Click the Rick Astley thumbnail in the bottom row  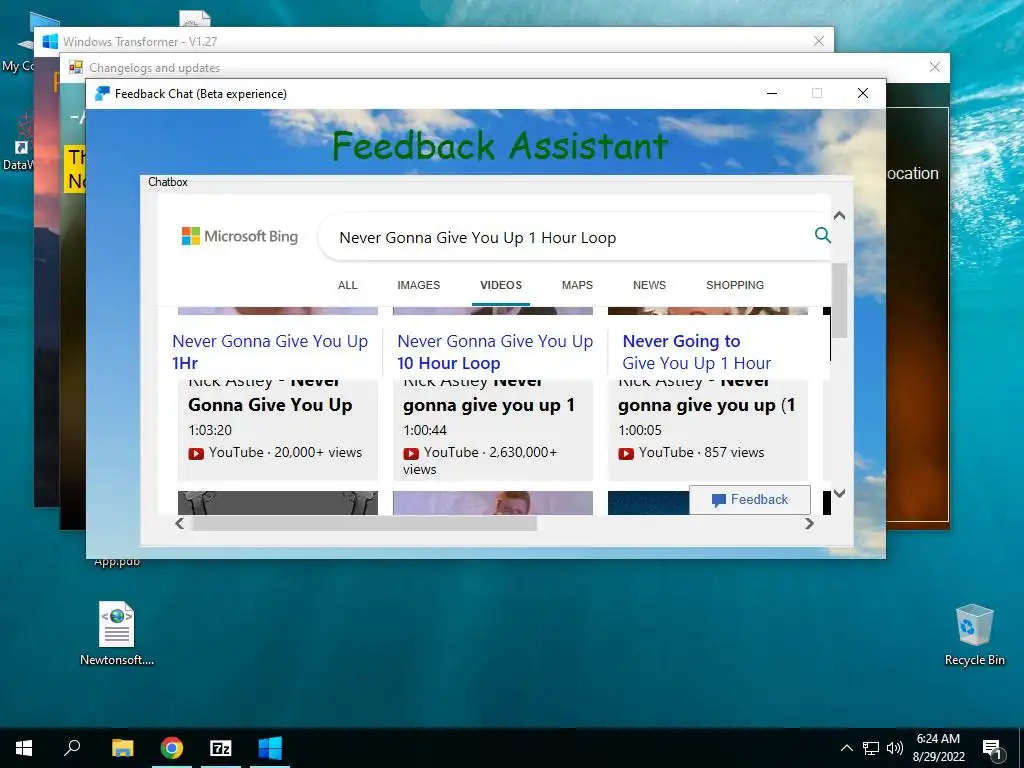(x=492, y=503)
